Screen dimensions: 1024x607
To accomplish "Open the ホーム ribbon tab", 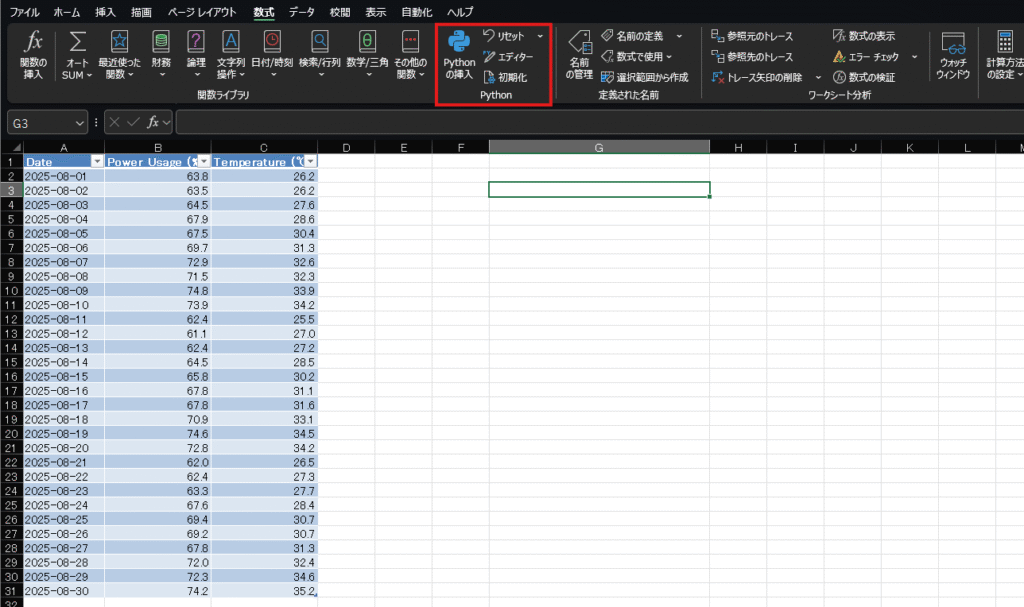I will [67, 12].
